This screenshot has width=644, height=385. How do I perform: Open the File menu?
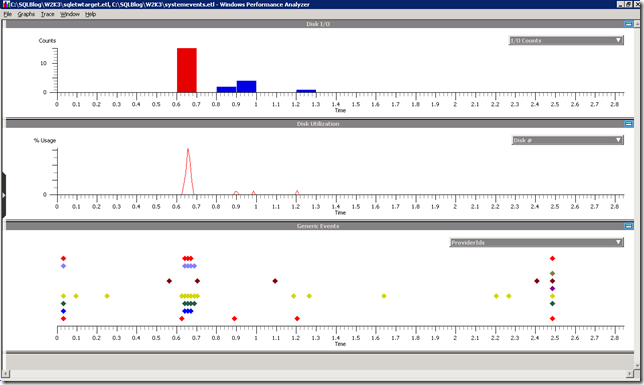[7, 14]
